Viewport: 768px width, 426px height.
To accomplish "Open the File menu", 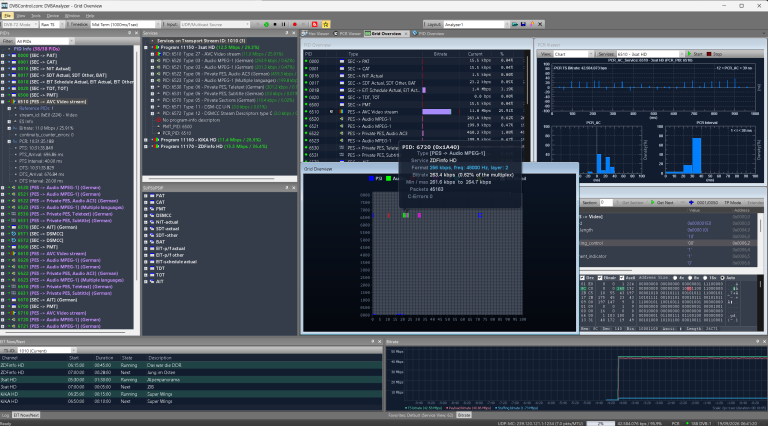I will (x=7, y=16).
